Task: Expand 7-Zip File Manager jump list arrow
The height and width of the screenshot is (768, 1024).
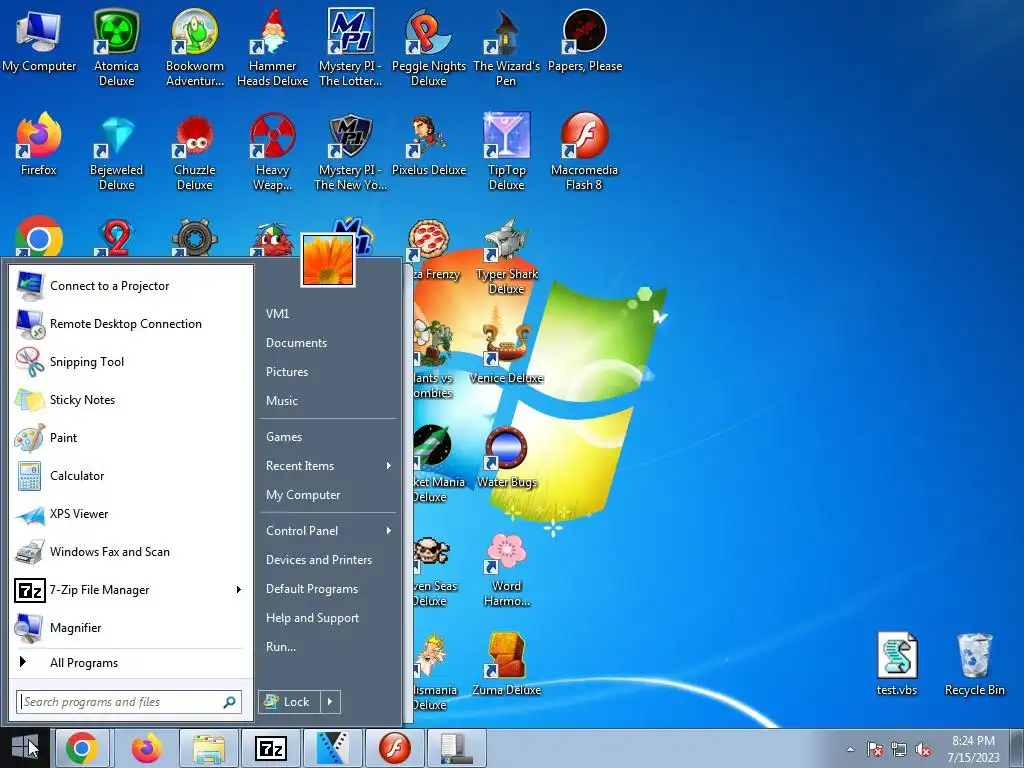Action: (x=238, y=590)
